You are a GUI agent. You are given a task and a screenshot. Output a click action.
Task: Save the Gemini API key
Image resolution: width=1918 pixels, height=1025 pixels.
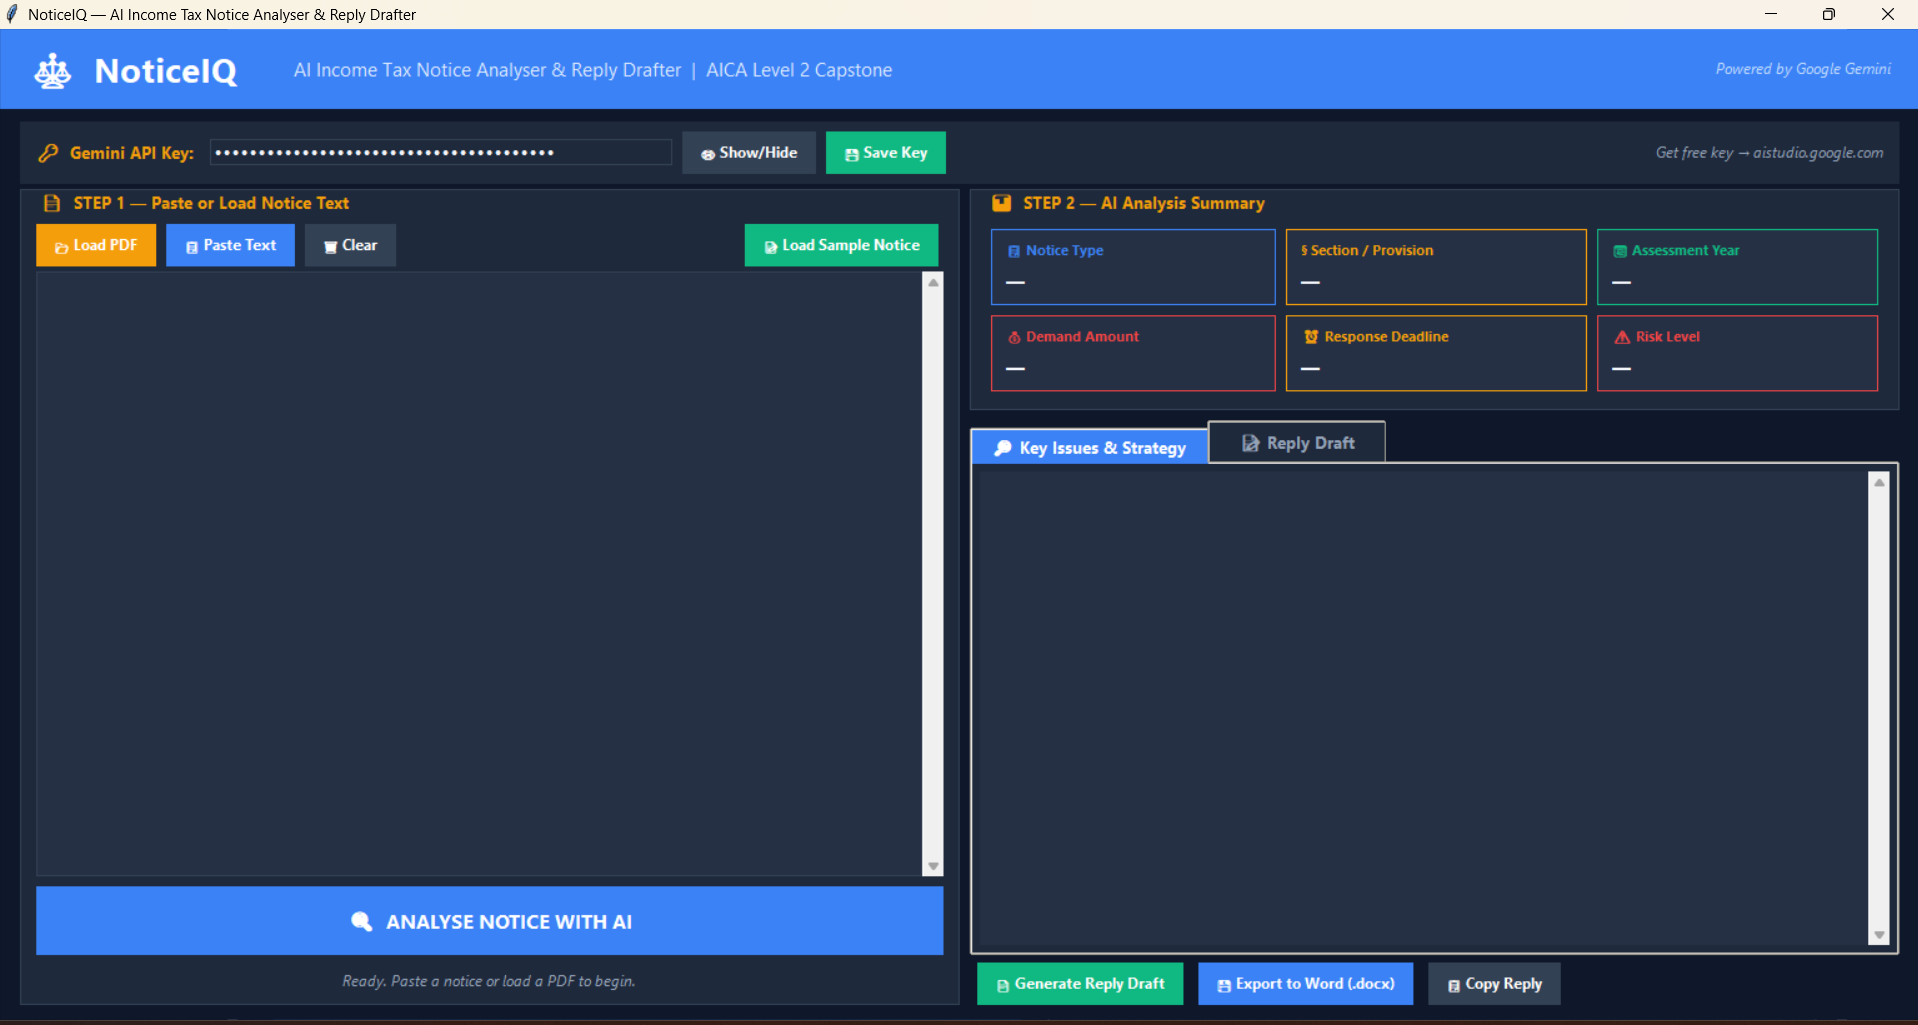point(885,153)
